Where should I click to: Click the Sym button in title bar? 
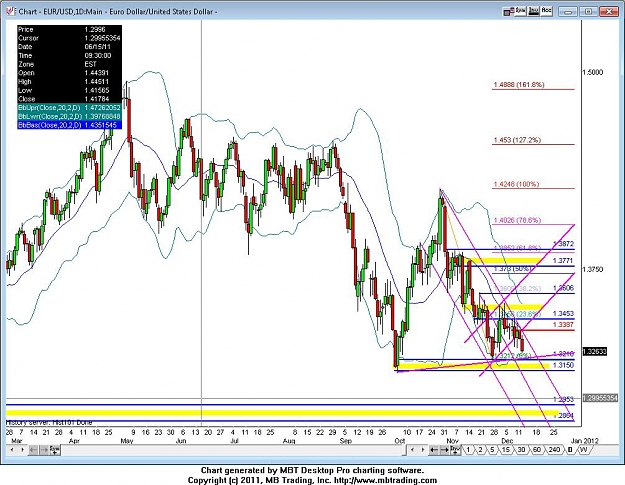(x=520, y=11)
